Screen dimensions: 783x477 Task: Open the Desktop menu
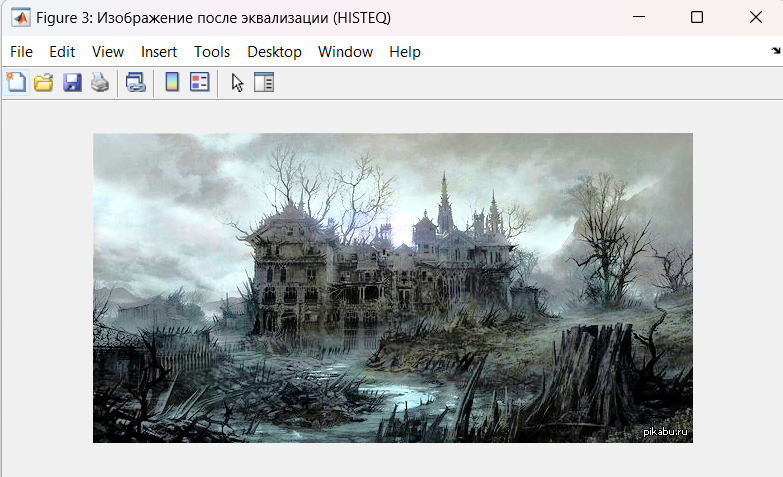click(275, 52)
